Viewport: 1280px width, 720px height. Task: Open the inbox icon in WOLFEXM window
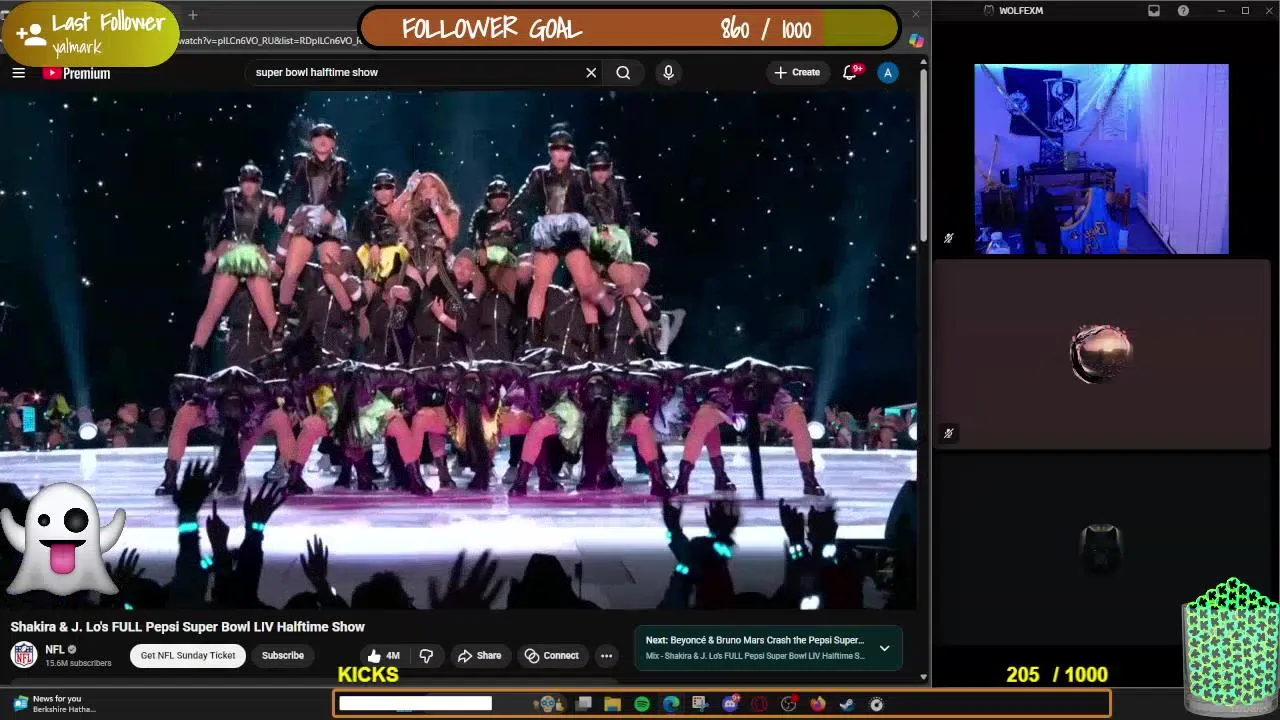pos(1154,10)
